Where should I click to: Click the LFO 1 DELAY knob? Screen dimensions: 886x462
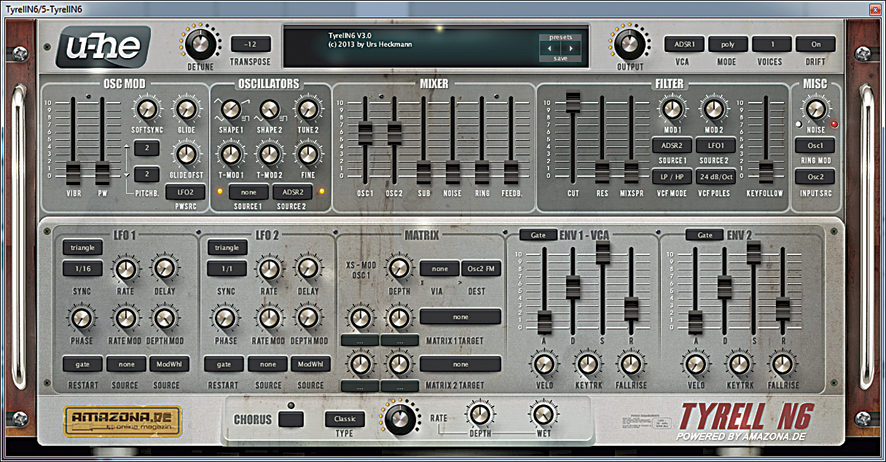click(x=164, y=270)
